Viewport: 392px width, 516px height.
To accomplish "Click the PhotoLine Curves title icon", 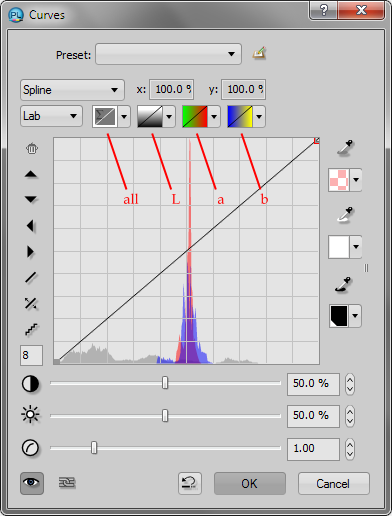I will 16,15.
